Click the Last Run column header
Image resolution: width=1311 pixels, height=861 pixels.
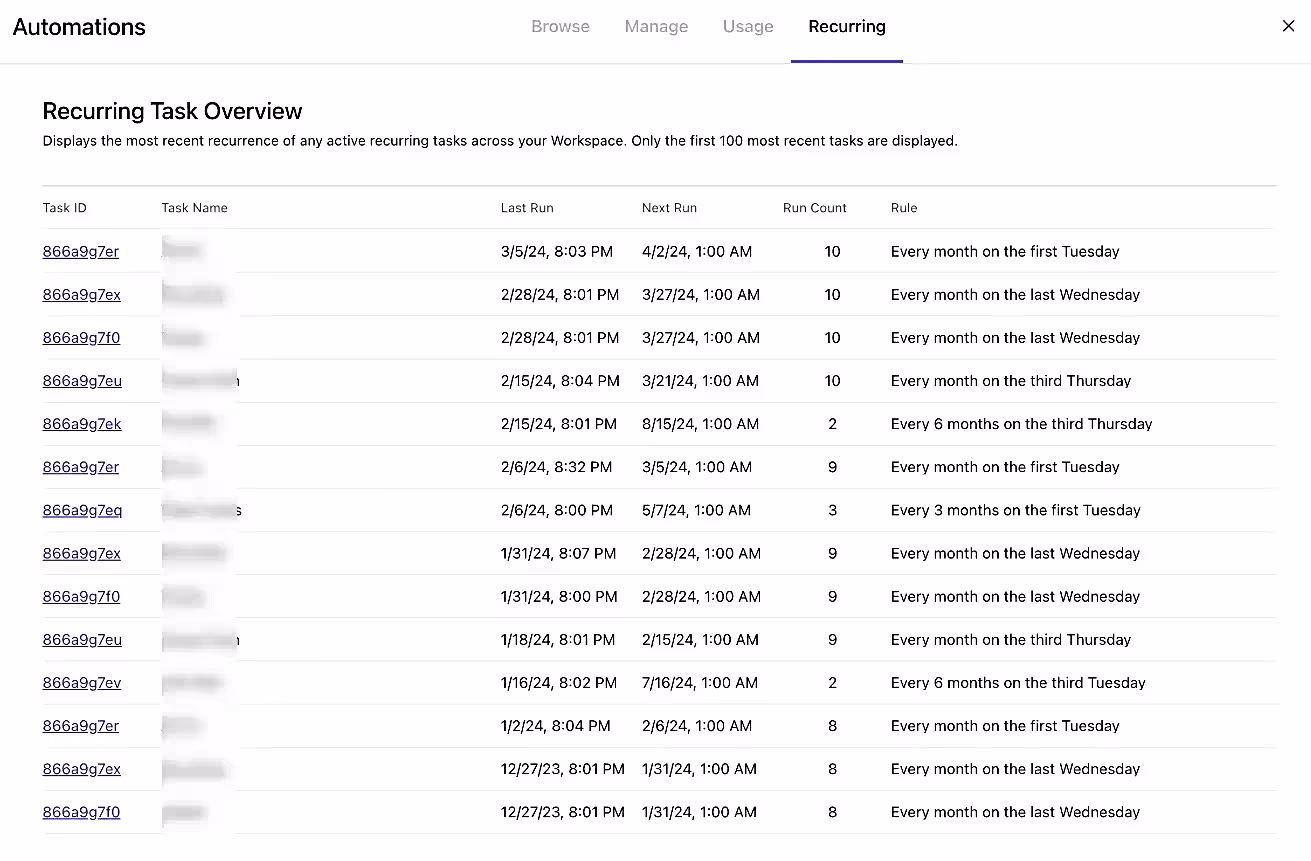click(x=527, y=208)
